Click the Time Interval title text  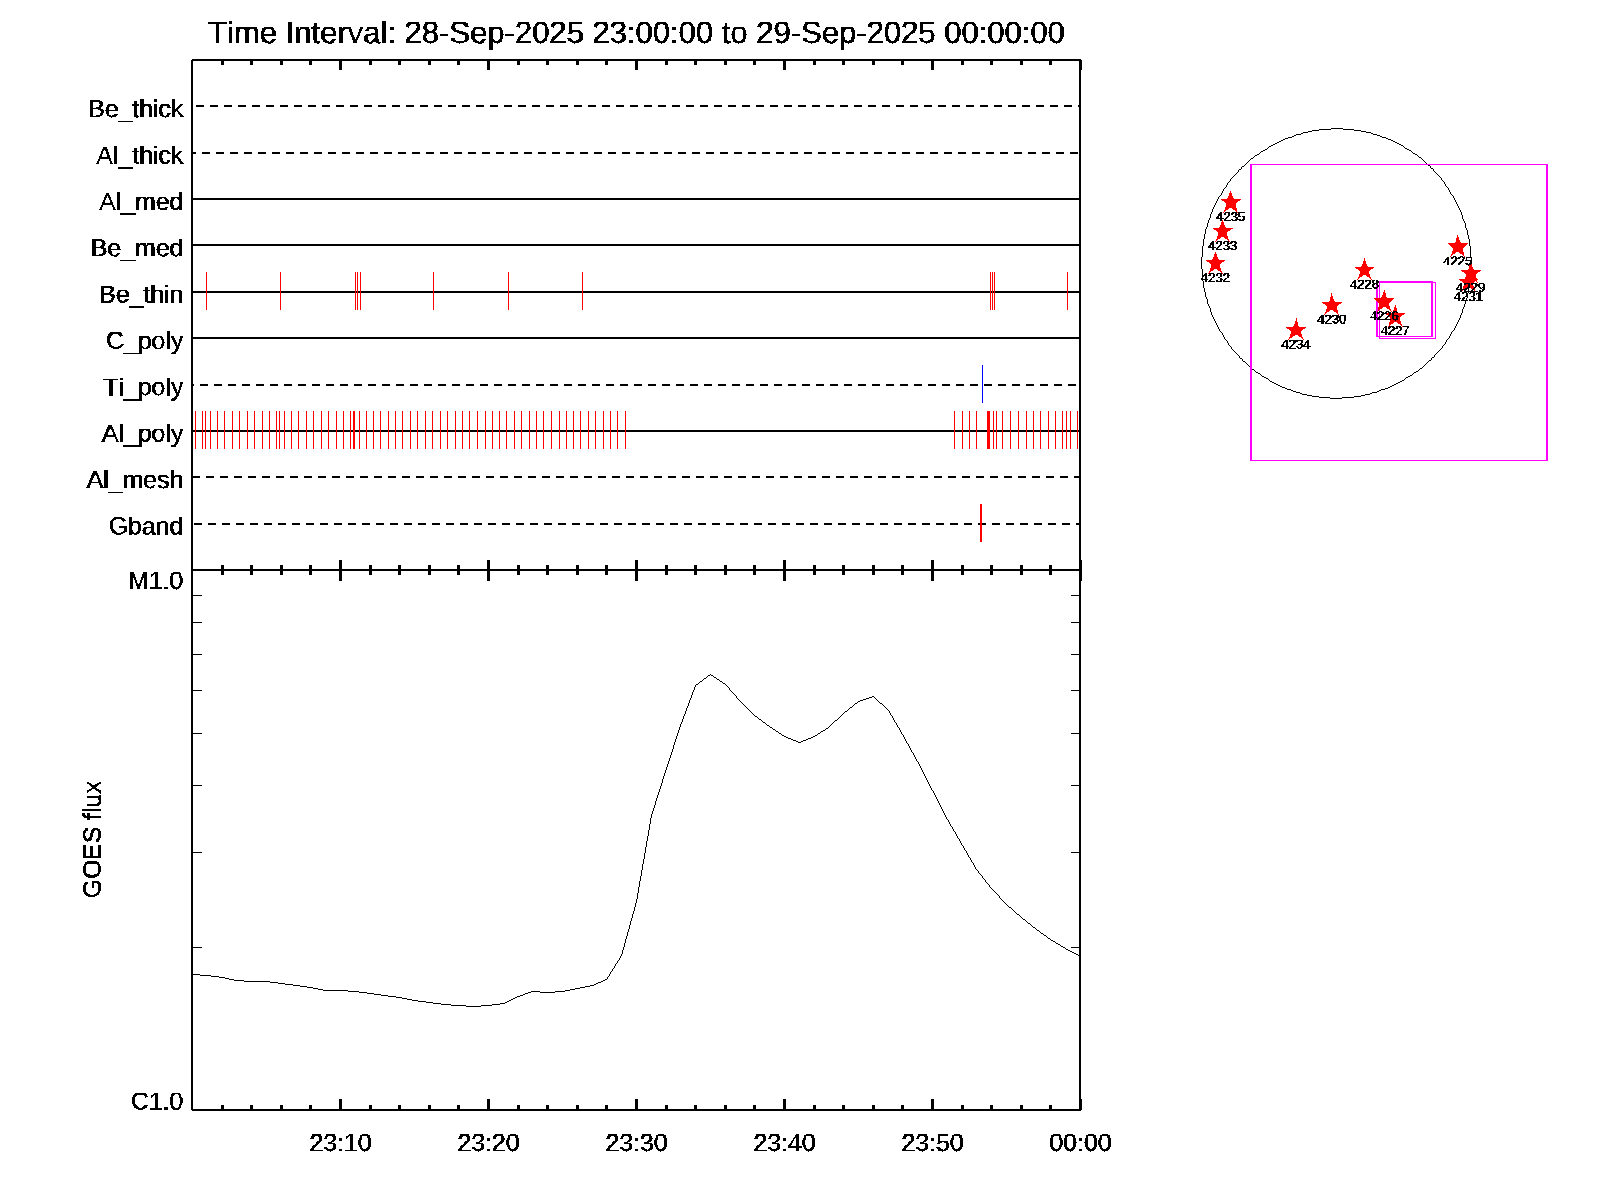(x=636, y=33)
